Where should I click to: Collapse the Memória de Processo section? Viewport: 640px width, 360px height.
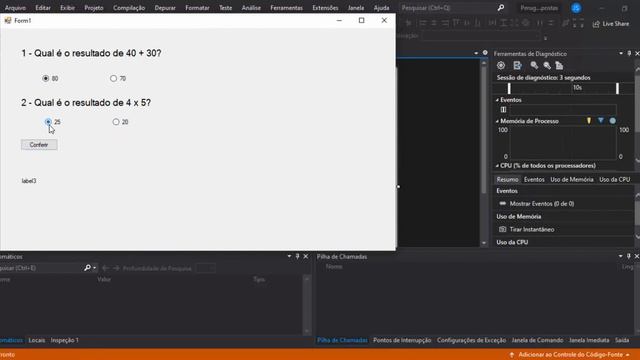[497, 121]
